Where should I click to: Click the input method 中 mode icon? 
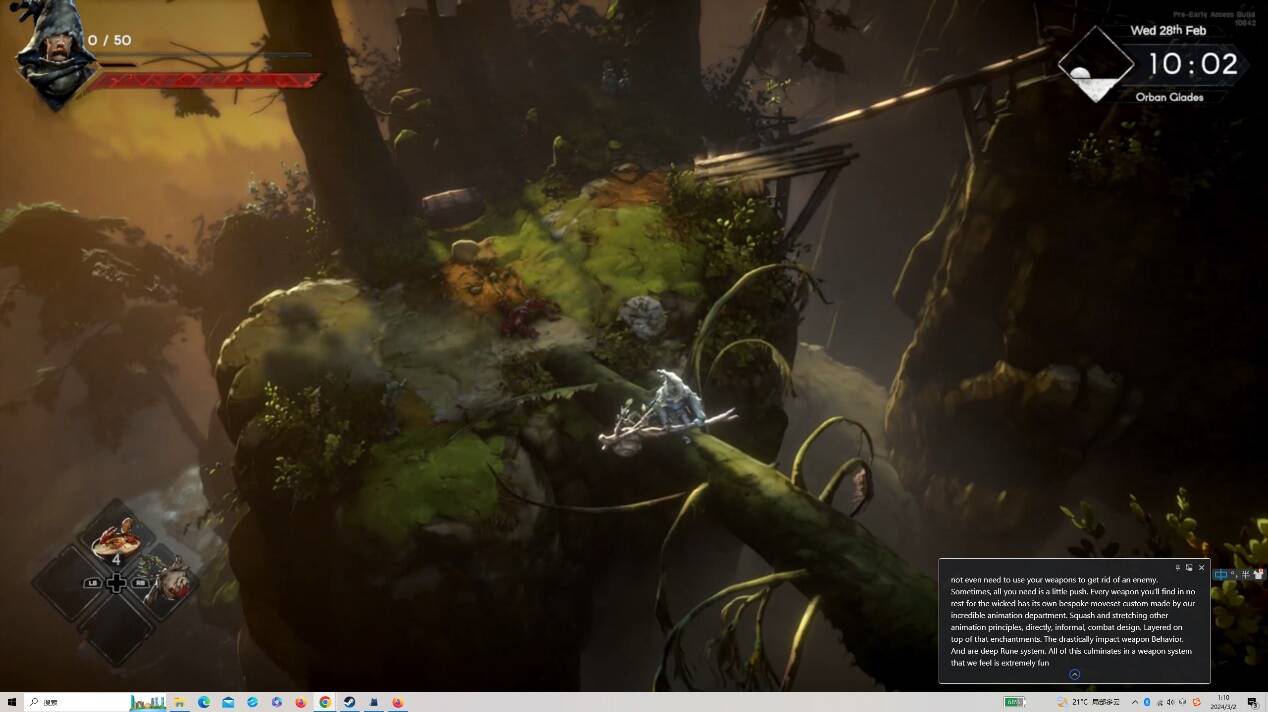tap(1221, 574)
